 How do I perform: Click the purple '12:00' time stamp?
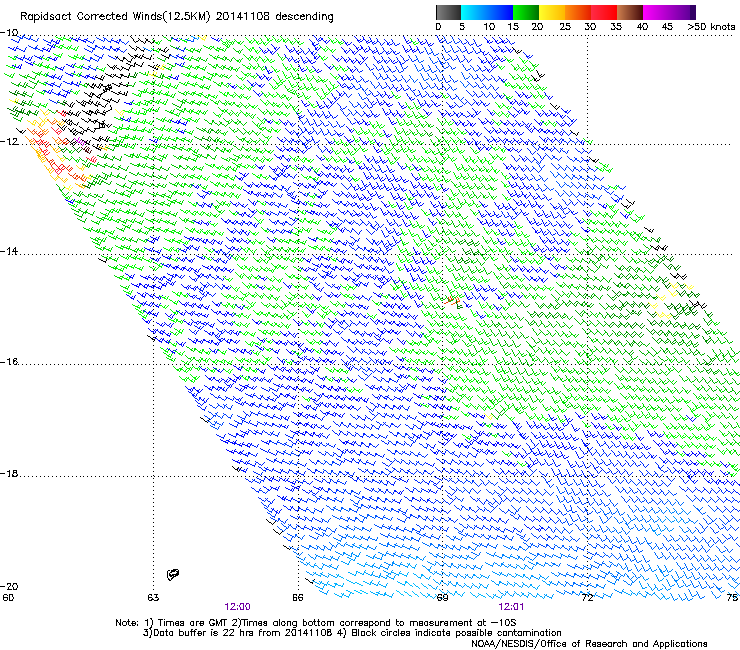(x=237, y=607)
